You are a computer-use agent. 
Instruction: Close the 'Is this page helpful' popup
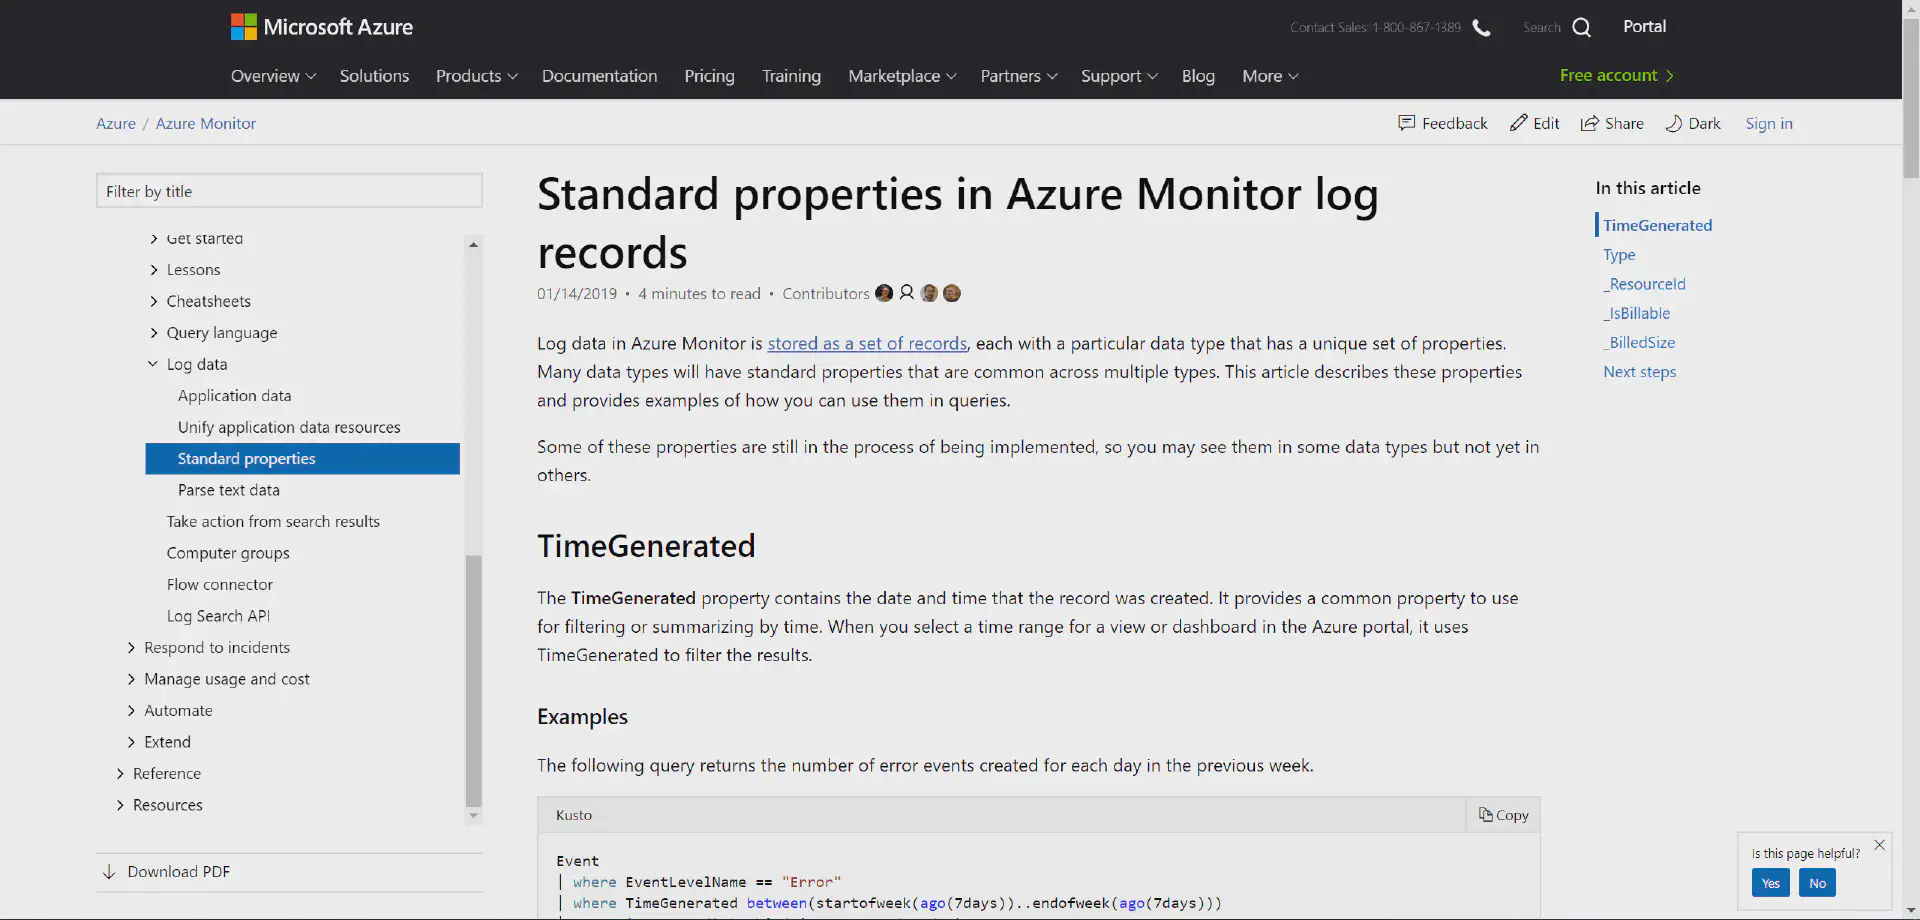[x=1879, y=845]
